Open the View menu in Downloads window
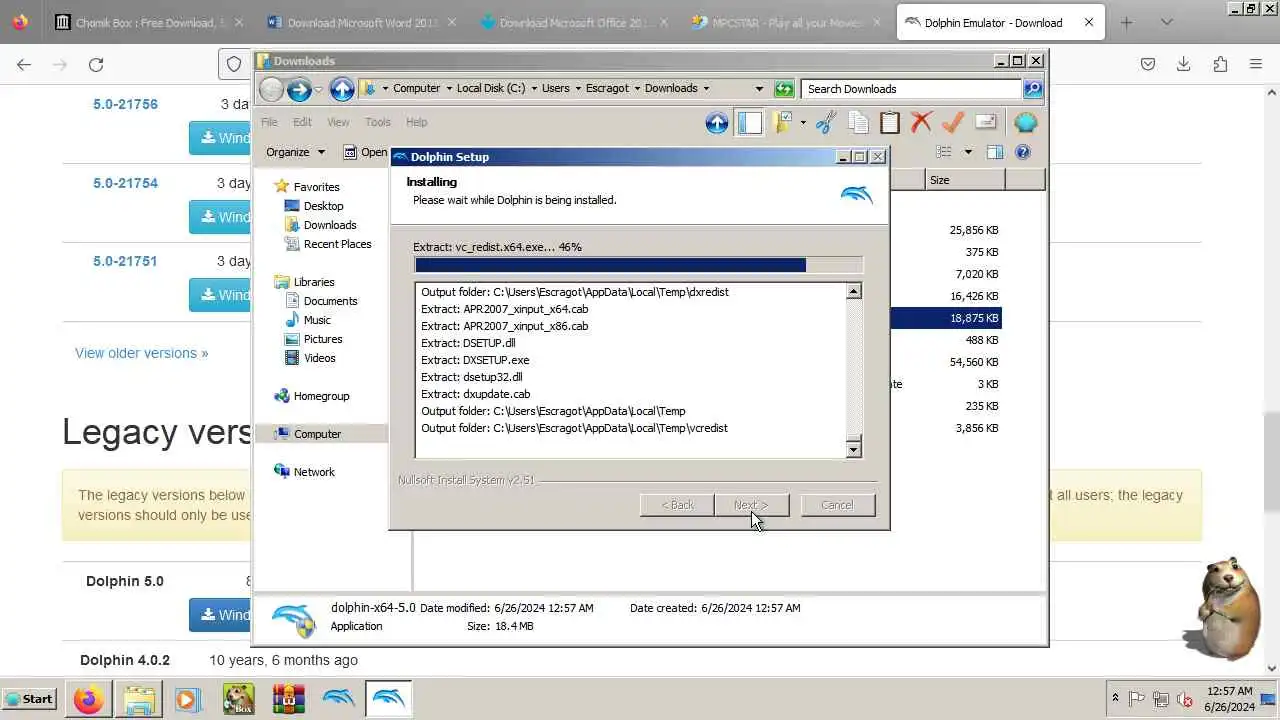Viewport: 1280px width, 720px height. tap(338, 122)
